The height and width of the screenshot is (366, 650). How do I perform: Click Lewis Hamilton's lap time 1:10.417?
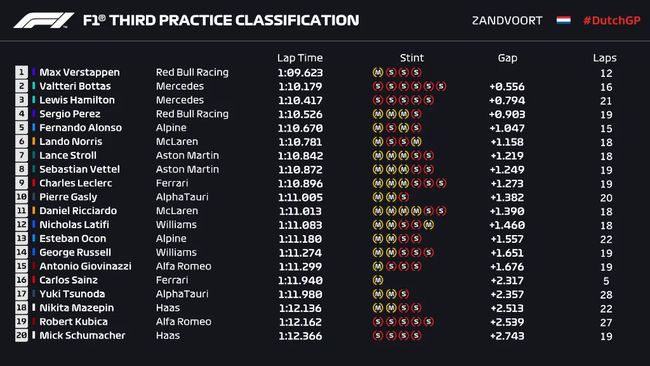click(x=300, y=100)
